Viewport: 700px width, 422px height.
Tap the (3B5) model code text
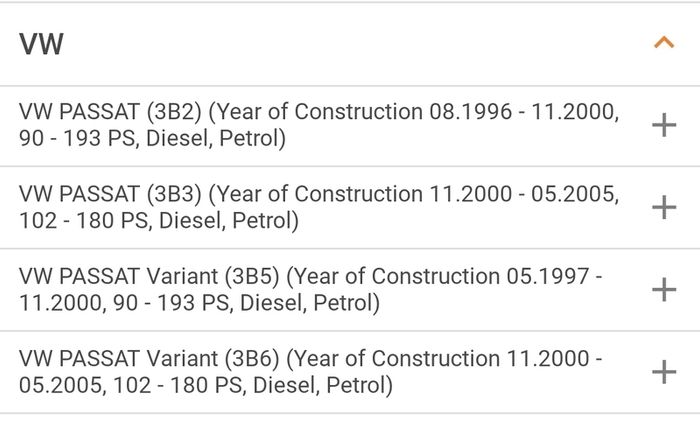click(x=252, y=277)
